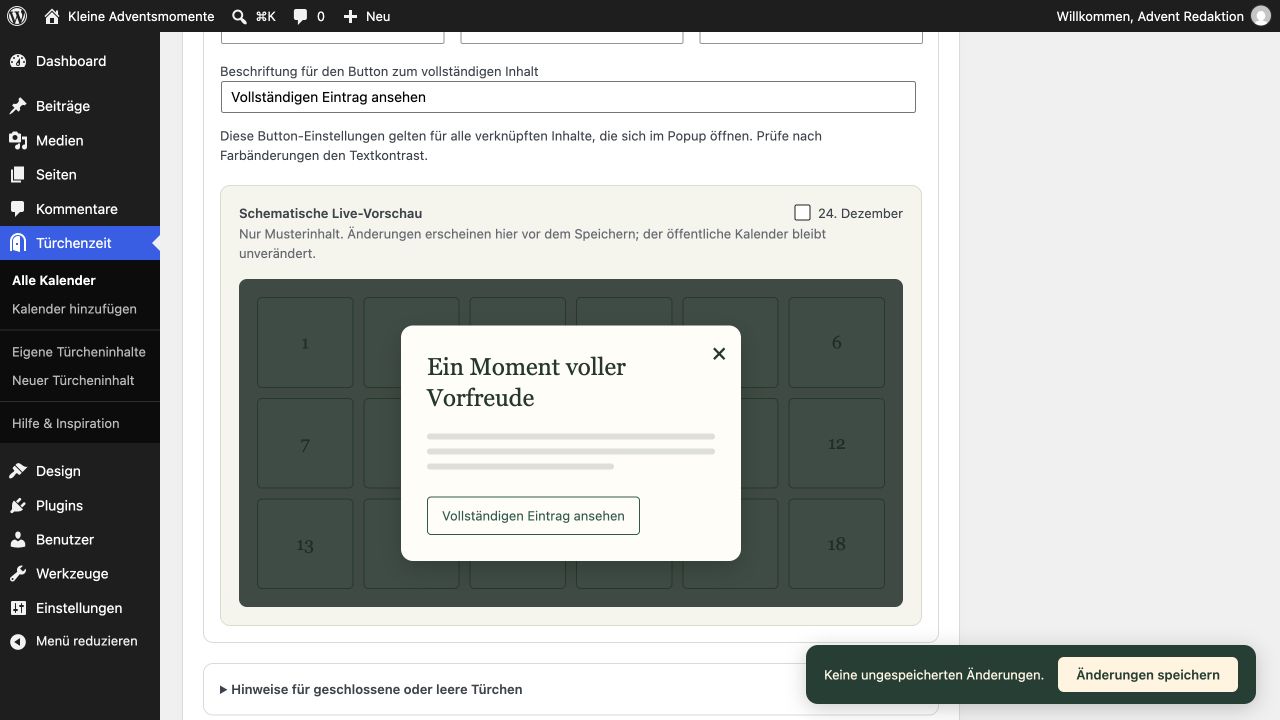The width and height of the screenshot is (1280, 720).
Task: Enable the 24. Dezember checkbox
Action: pyautogui.click(x=802, y=213)
